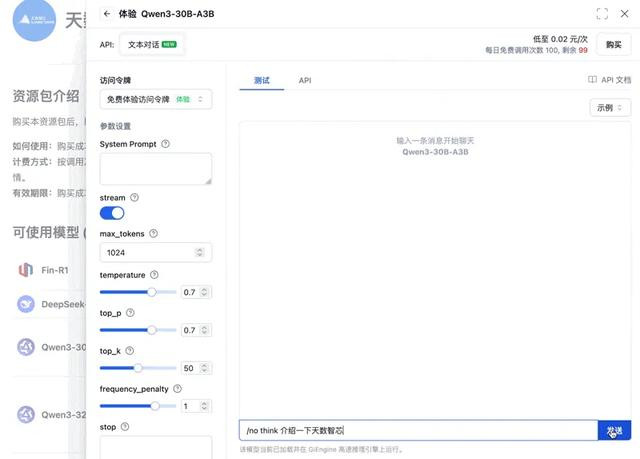Screen dimensions: 640x459
Task: Switch to the 测试 tab
Action: coord(262,80)
